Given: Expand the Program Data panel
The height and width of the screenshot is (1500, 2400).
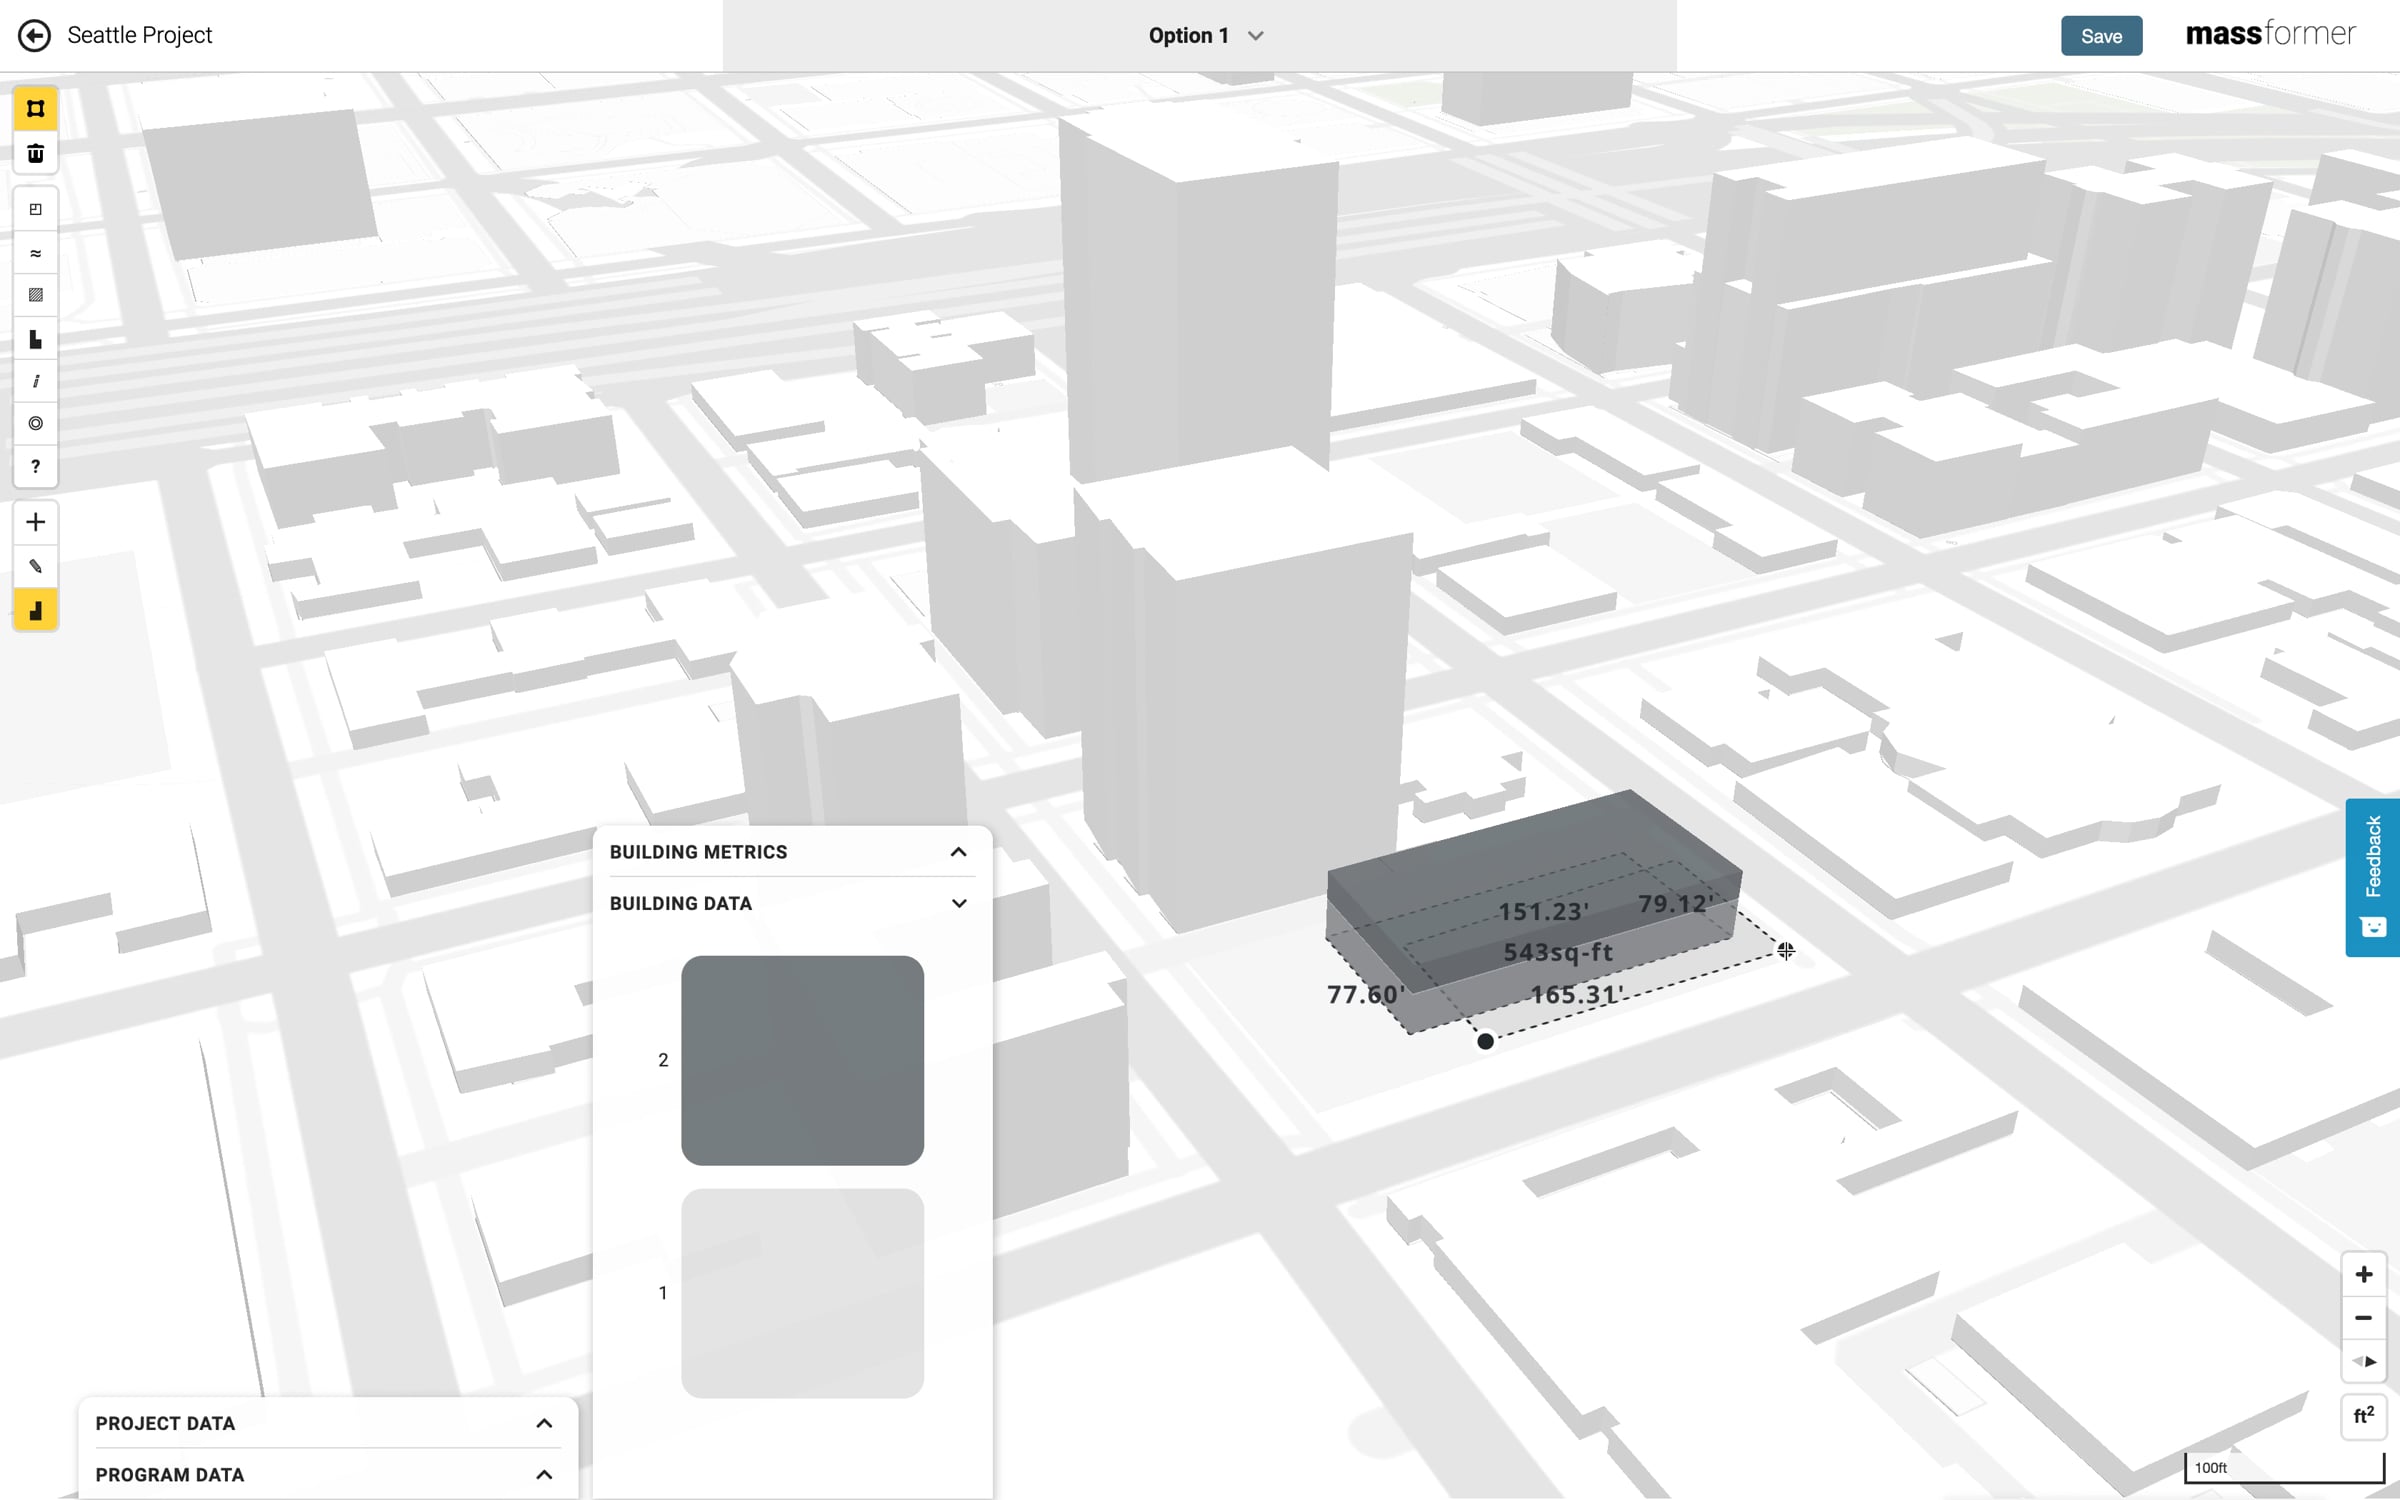Looking at the screenshot, I should [544, 1474].
